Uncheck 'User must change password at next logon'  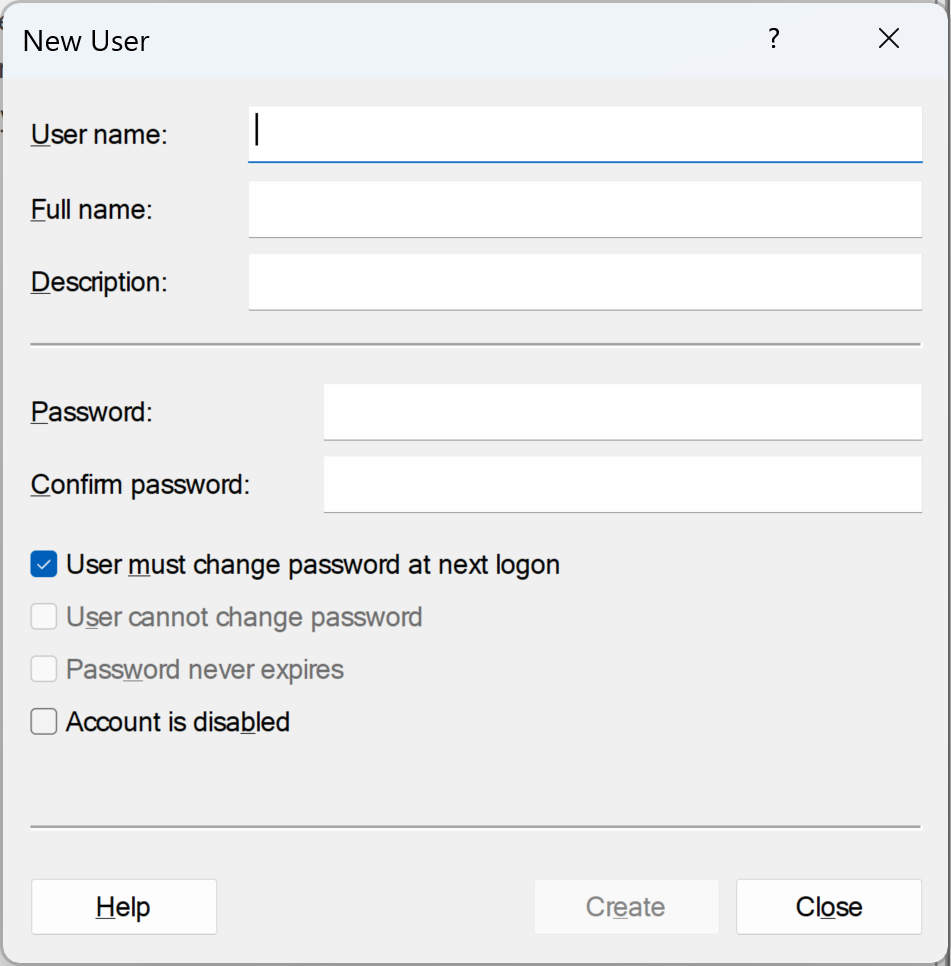click(42, 564)
